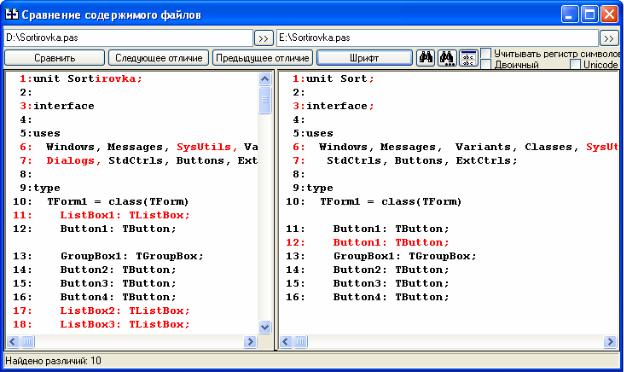Click the binoculars-with-dots Find Next icon
Screen dimensions: 624x372
(447, 58)
